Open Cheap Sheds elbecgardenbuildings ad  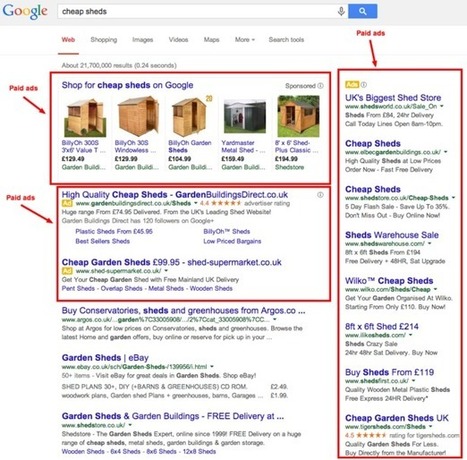(373, 144)
